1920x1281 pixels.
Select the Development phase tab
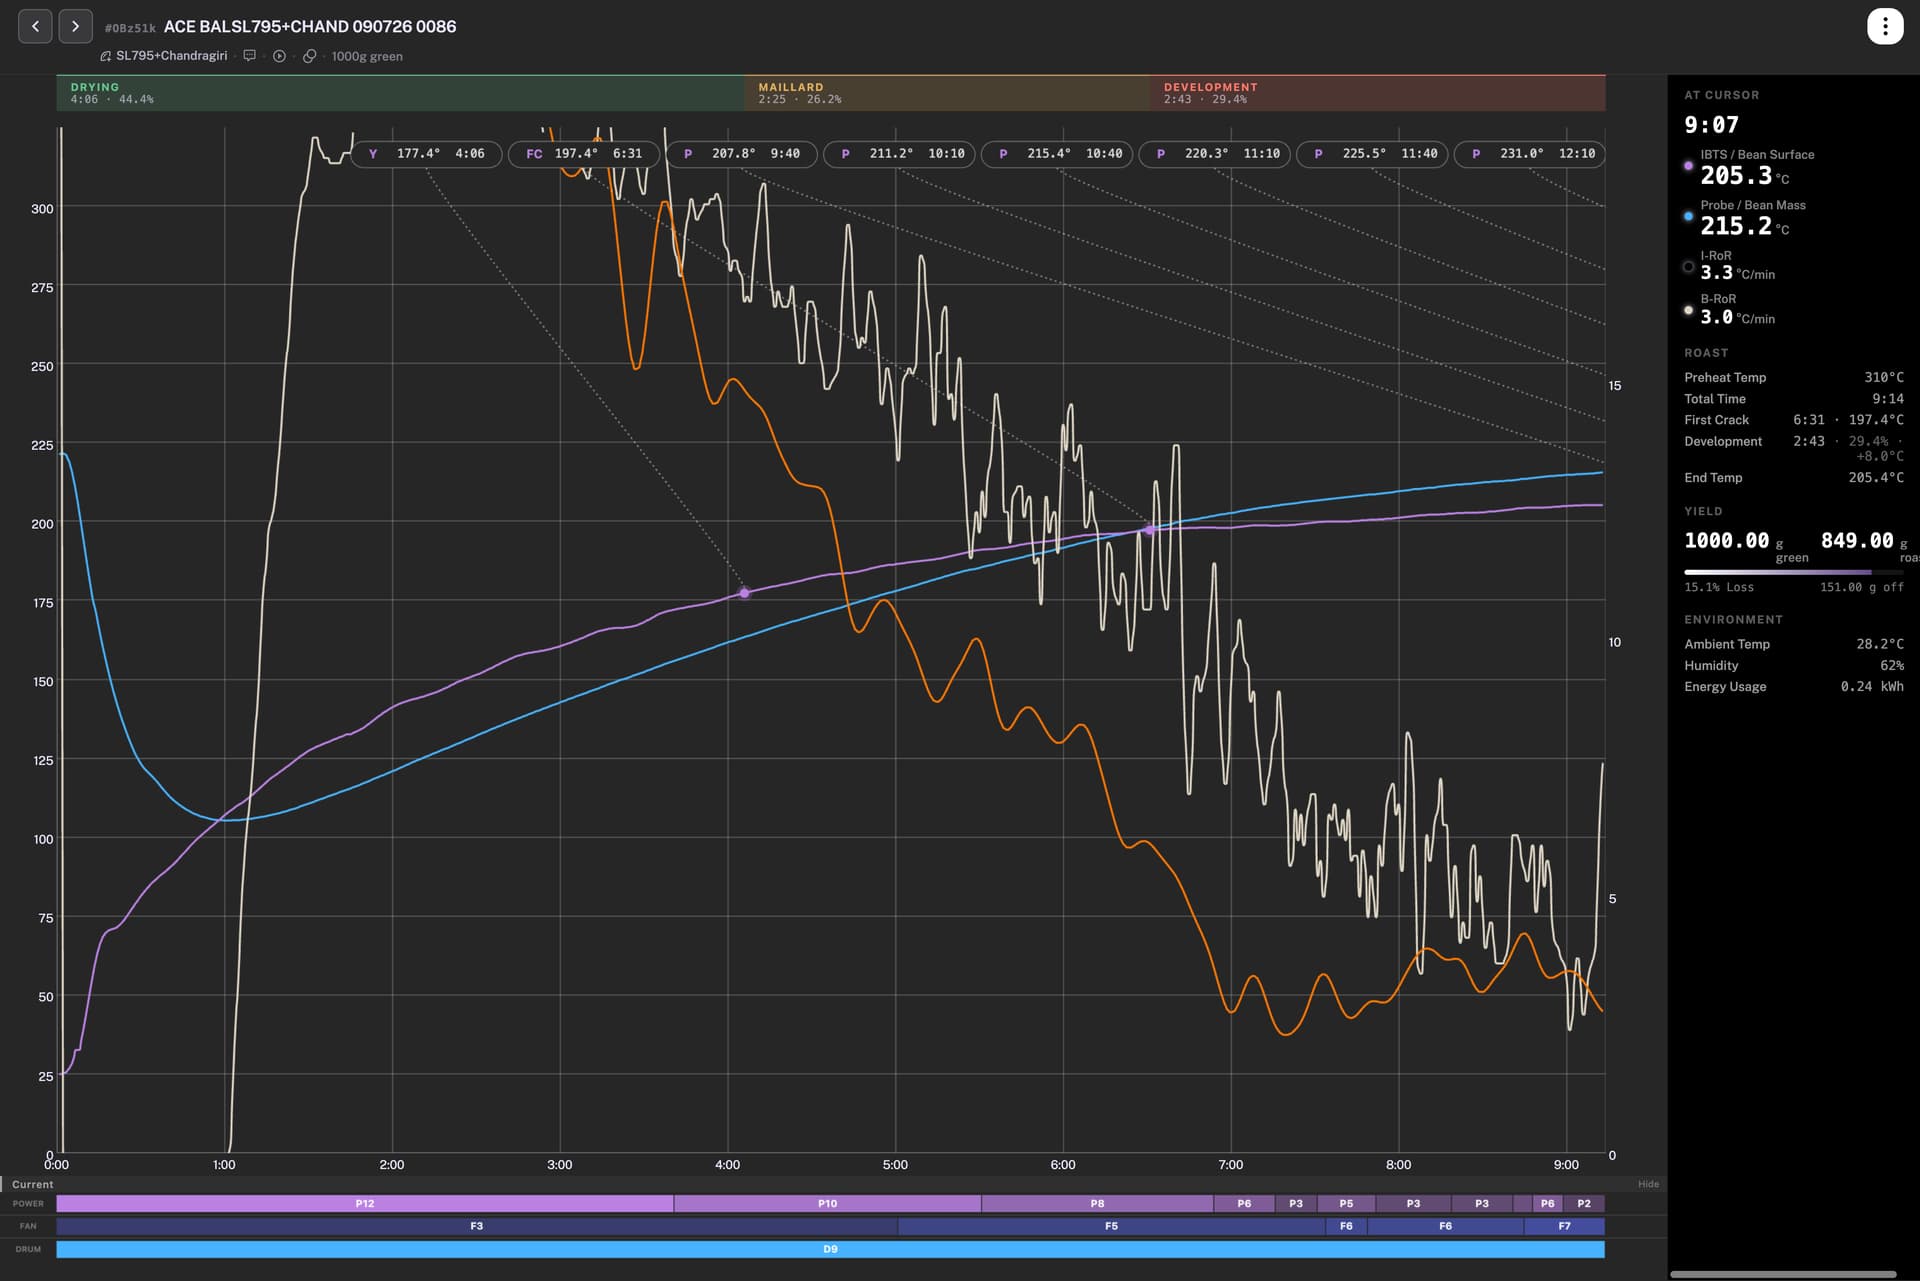click(1378, 93)
